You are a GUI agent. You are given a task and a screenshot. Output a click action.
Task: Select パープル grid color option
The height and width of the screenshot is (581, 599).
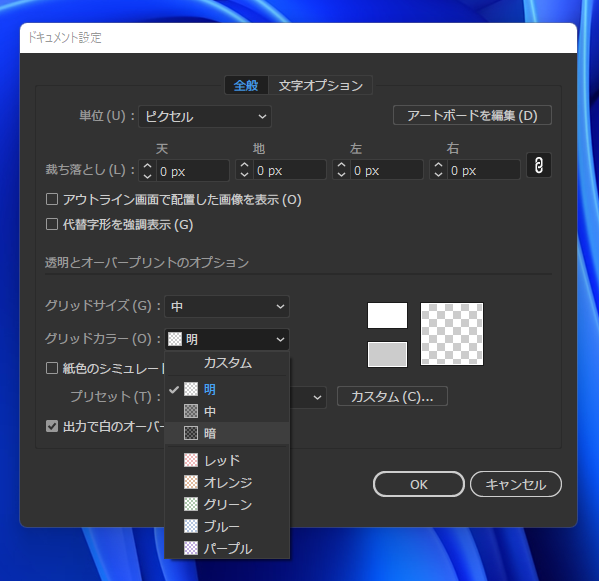click(227, 549)
